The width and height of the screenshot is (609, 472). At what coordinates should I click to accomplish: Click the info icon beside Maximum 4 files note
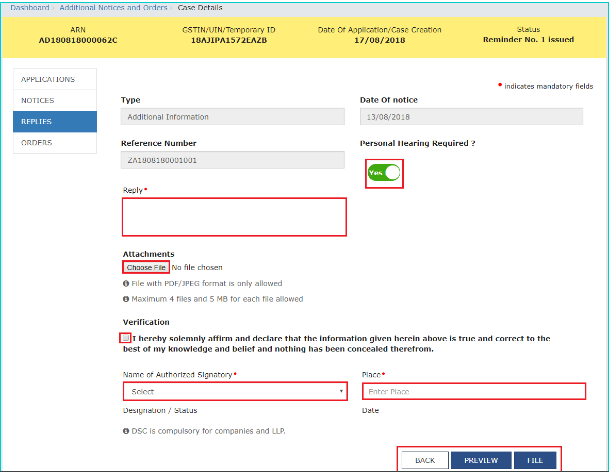click(125, 299)
